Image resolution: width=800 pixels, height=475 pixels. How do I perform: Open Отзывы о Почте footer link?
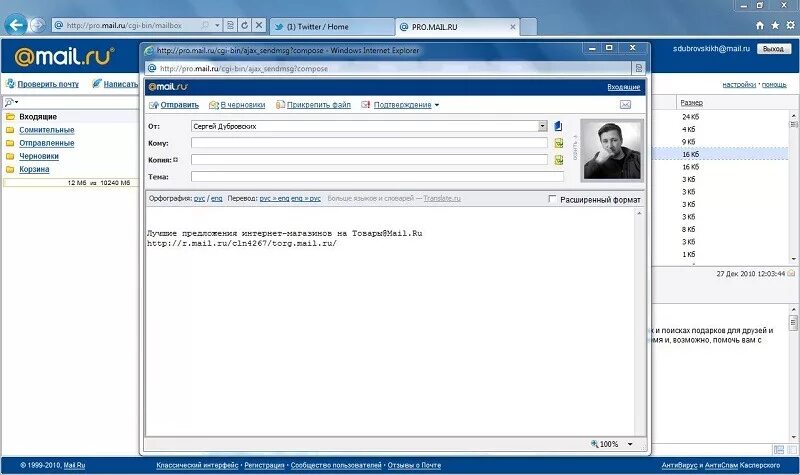tap(414, 465)
